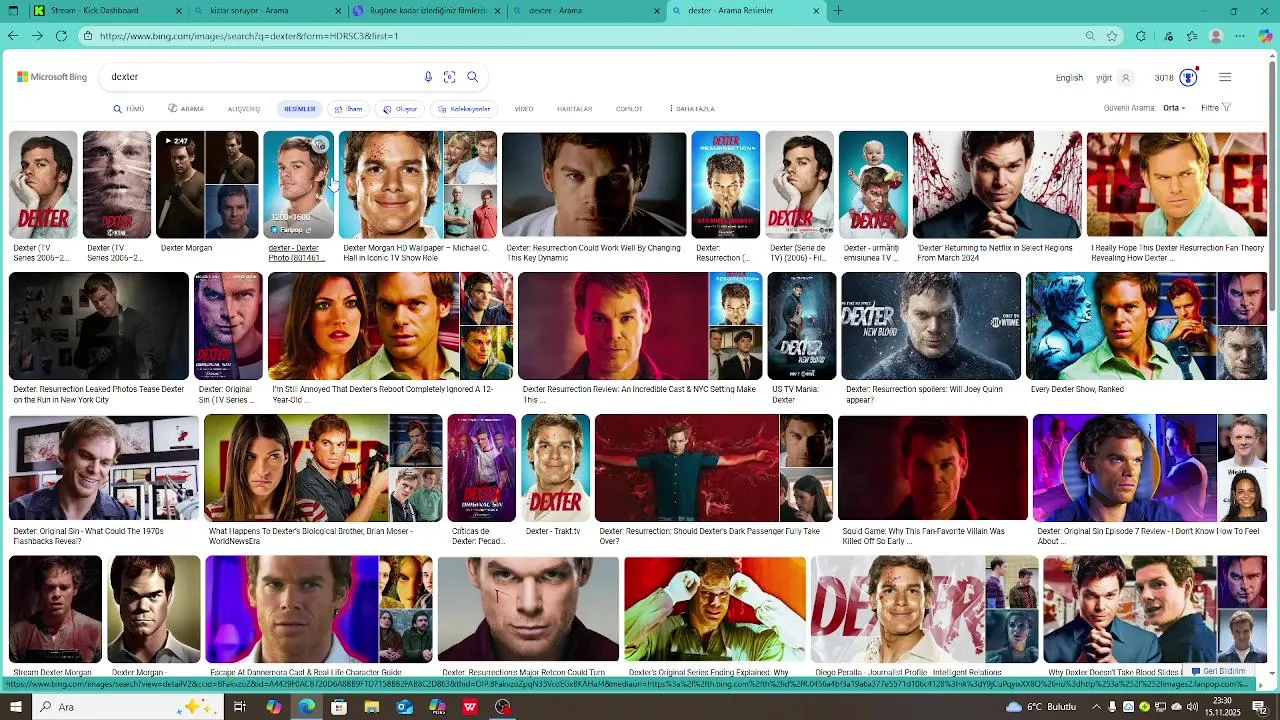The height and width of the screenshot is (720, 1280).
Task: Open the browser extensions puzzle icon
Action: click(x=1141, y=36)
